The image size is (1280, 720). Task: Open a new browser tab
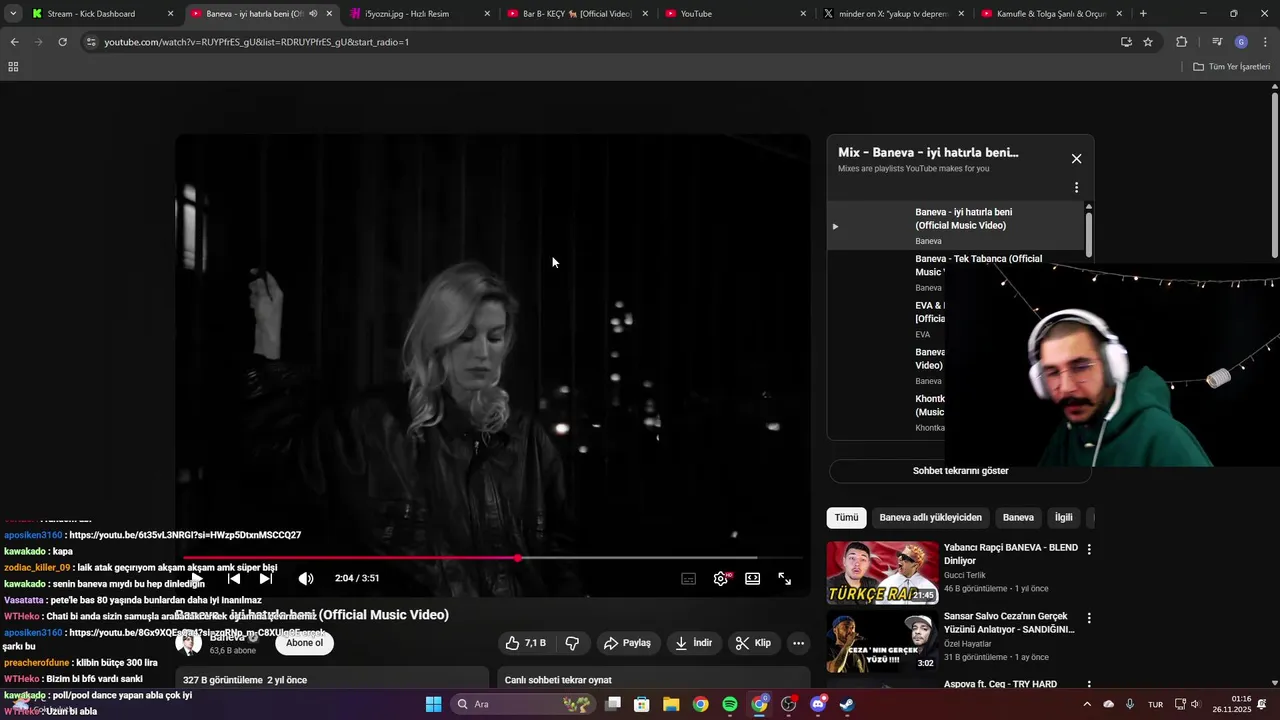pos(1143,14)
